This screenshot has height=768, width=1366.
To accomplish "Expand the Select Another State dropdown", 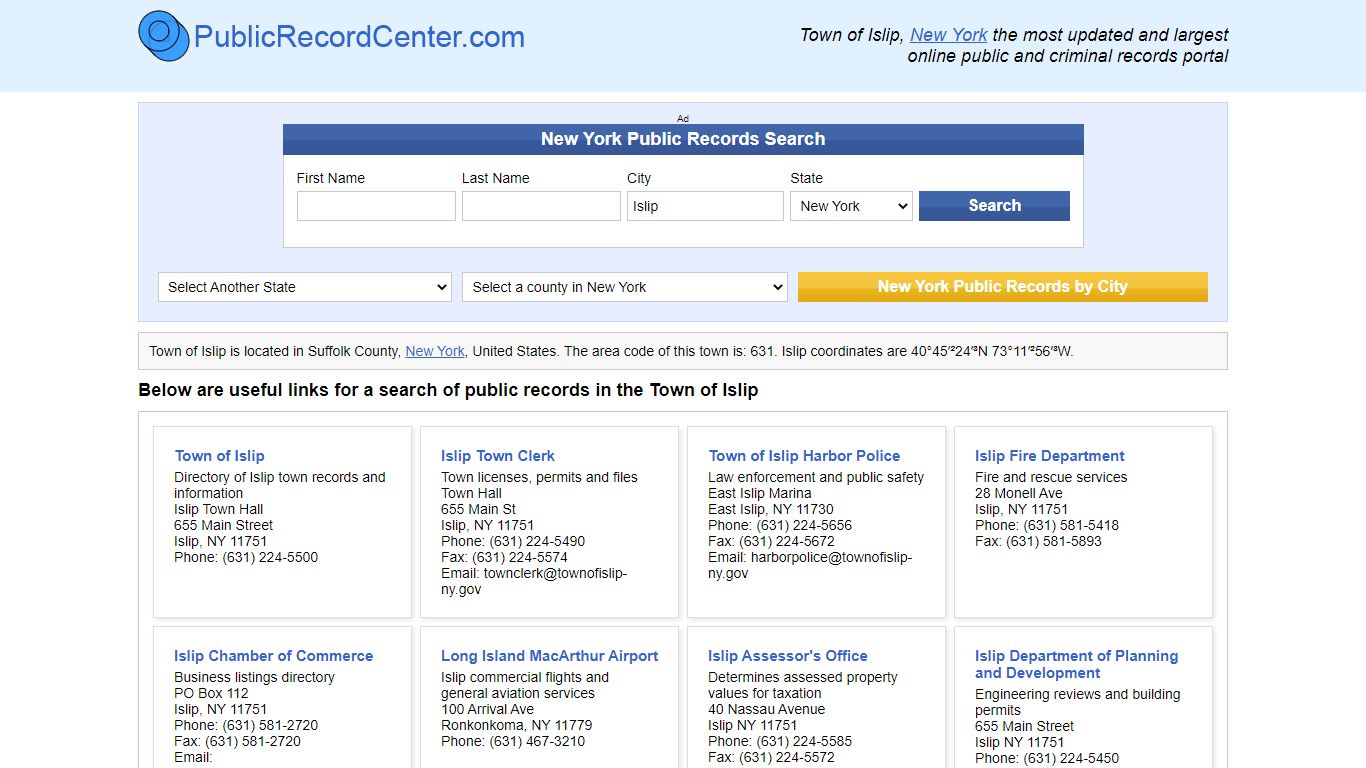I will click(305, 287).
